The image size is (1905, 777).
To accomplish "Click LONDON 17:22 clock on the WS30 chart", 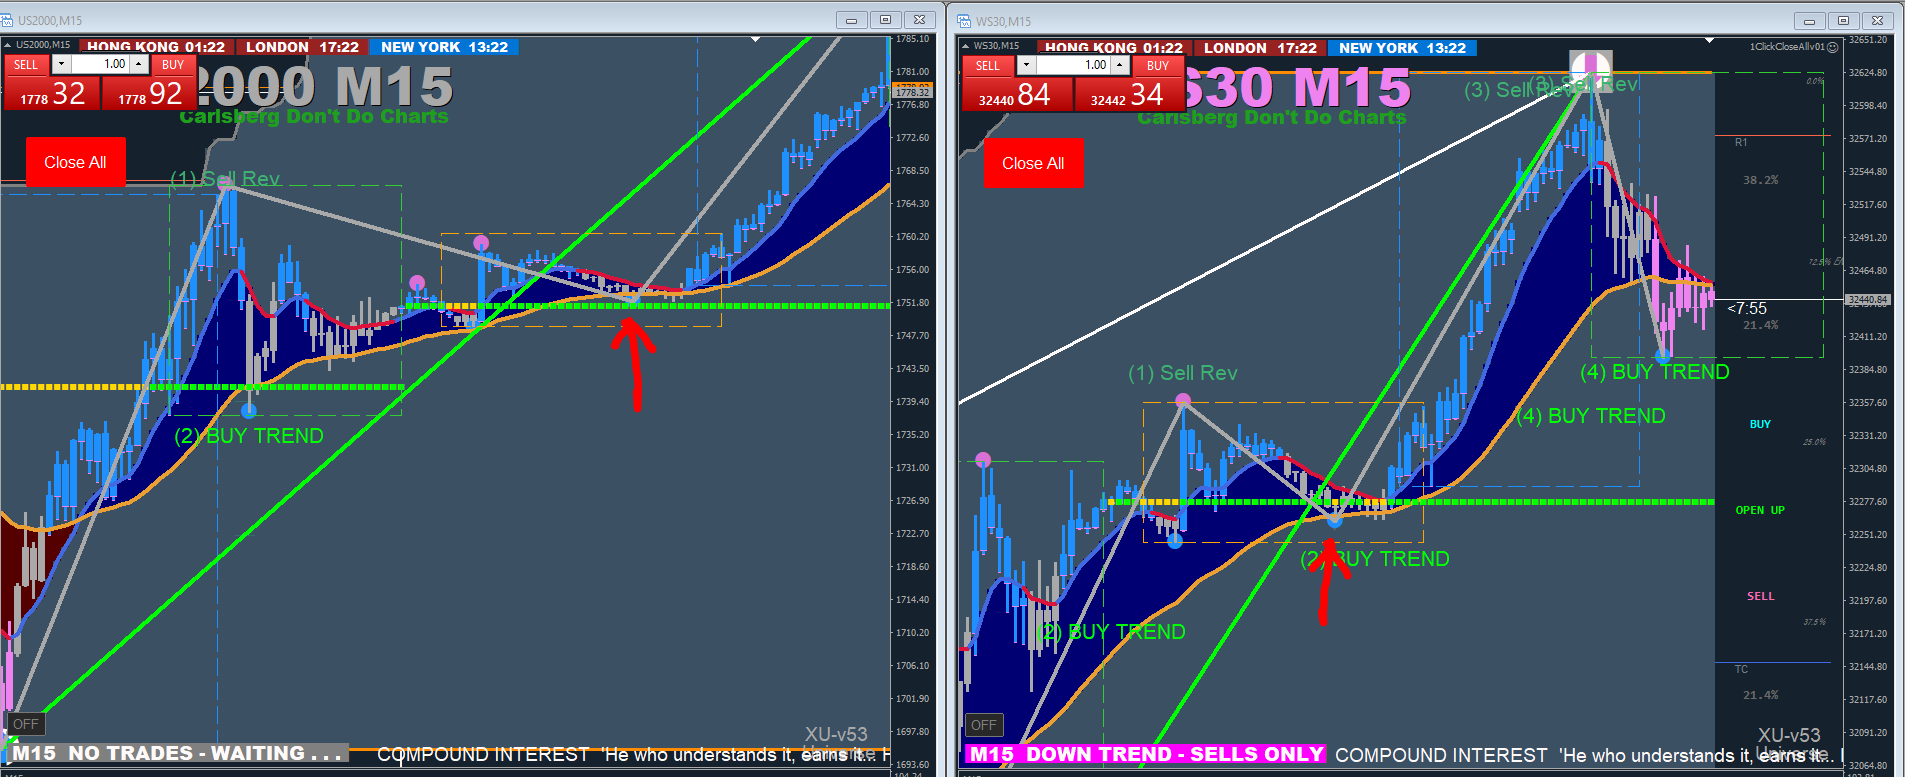I will click(1260, 48).
